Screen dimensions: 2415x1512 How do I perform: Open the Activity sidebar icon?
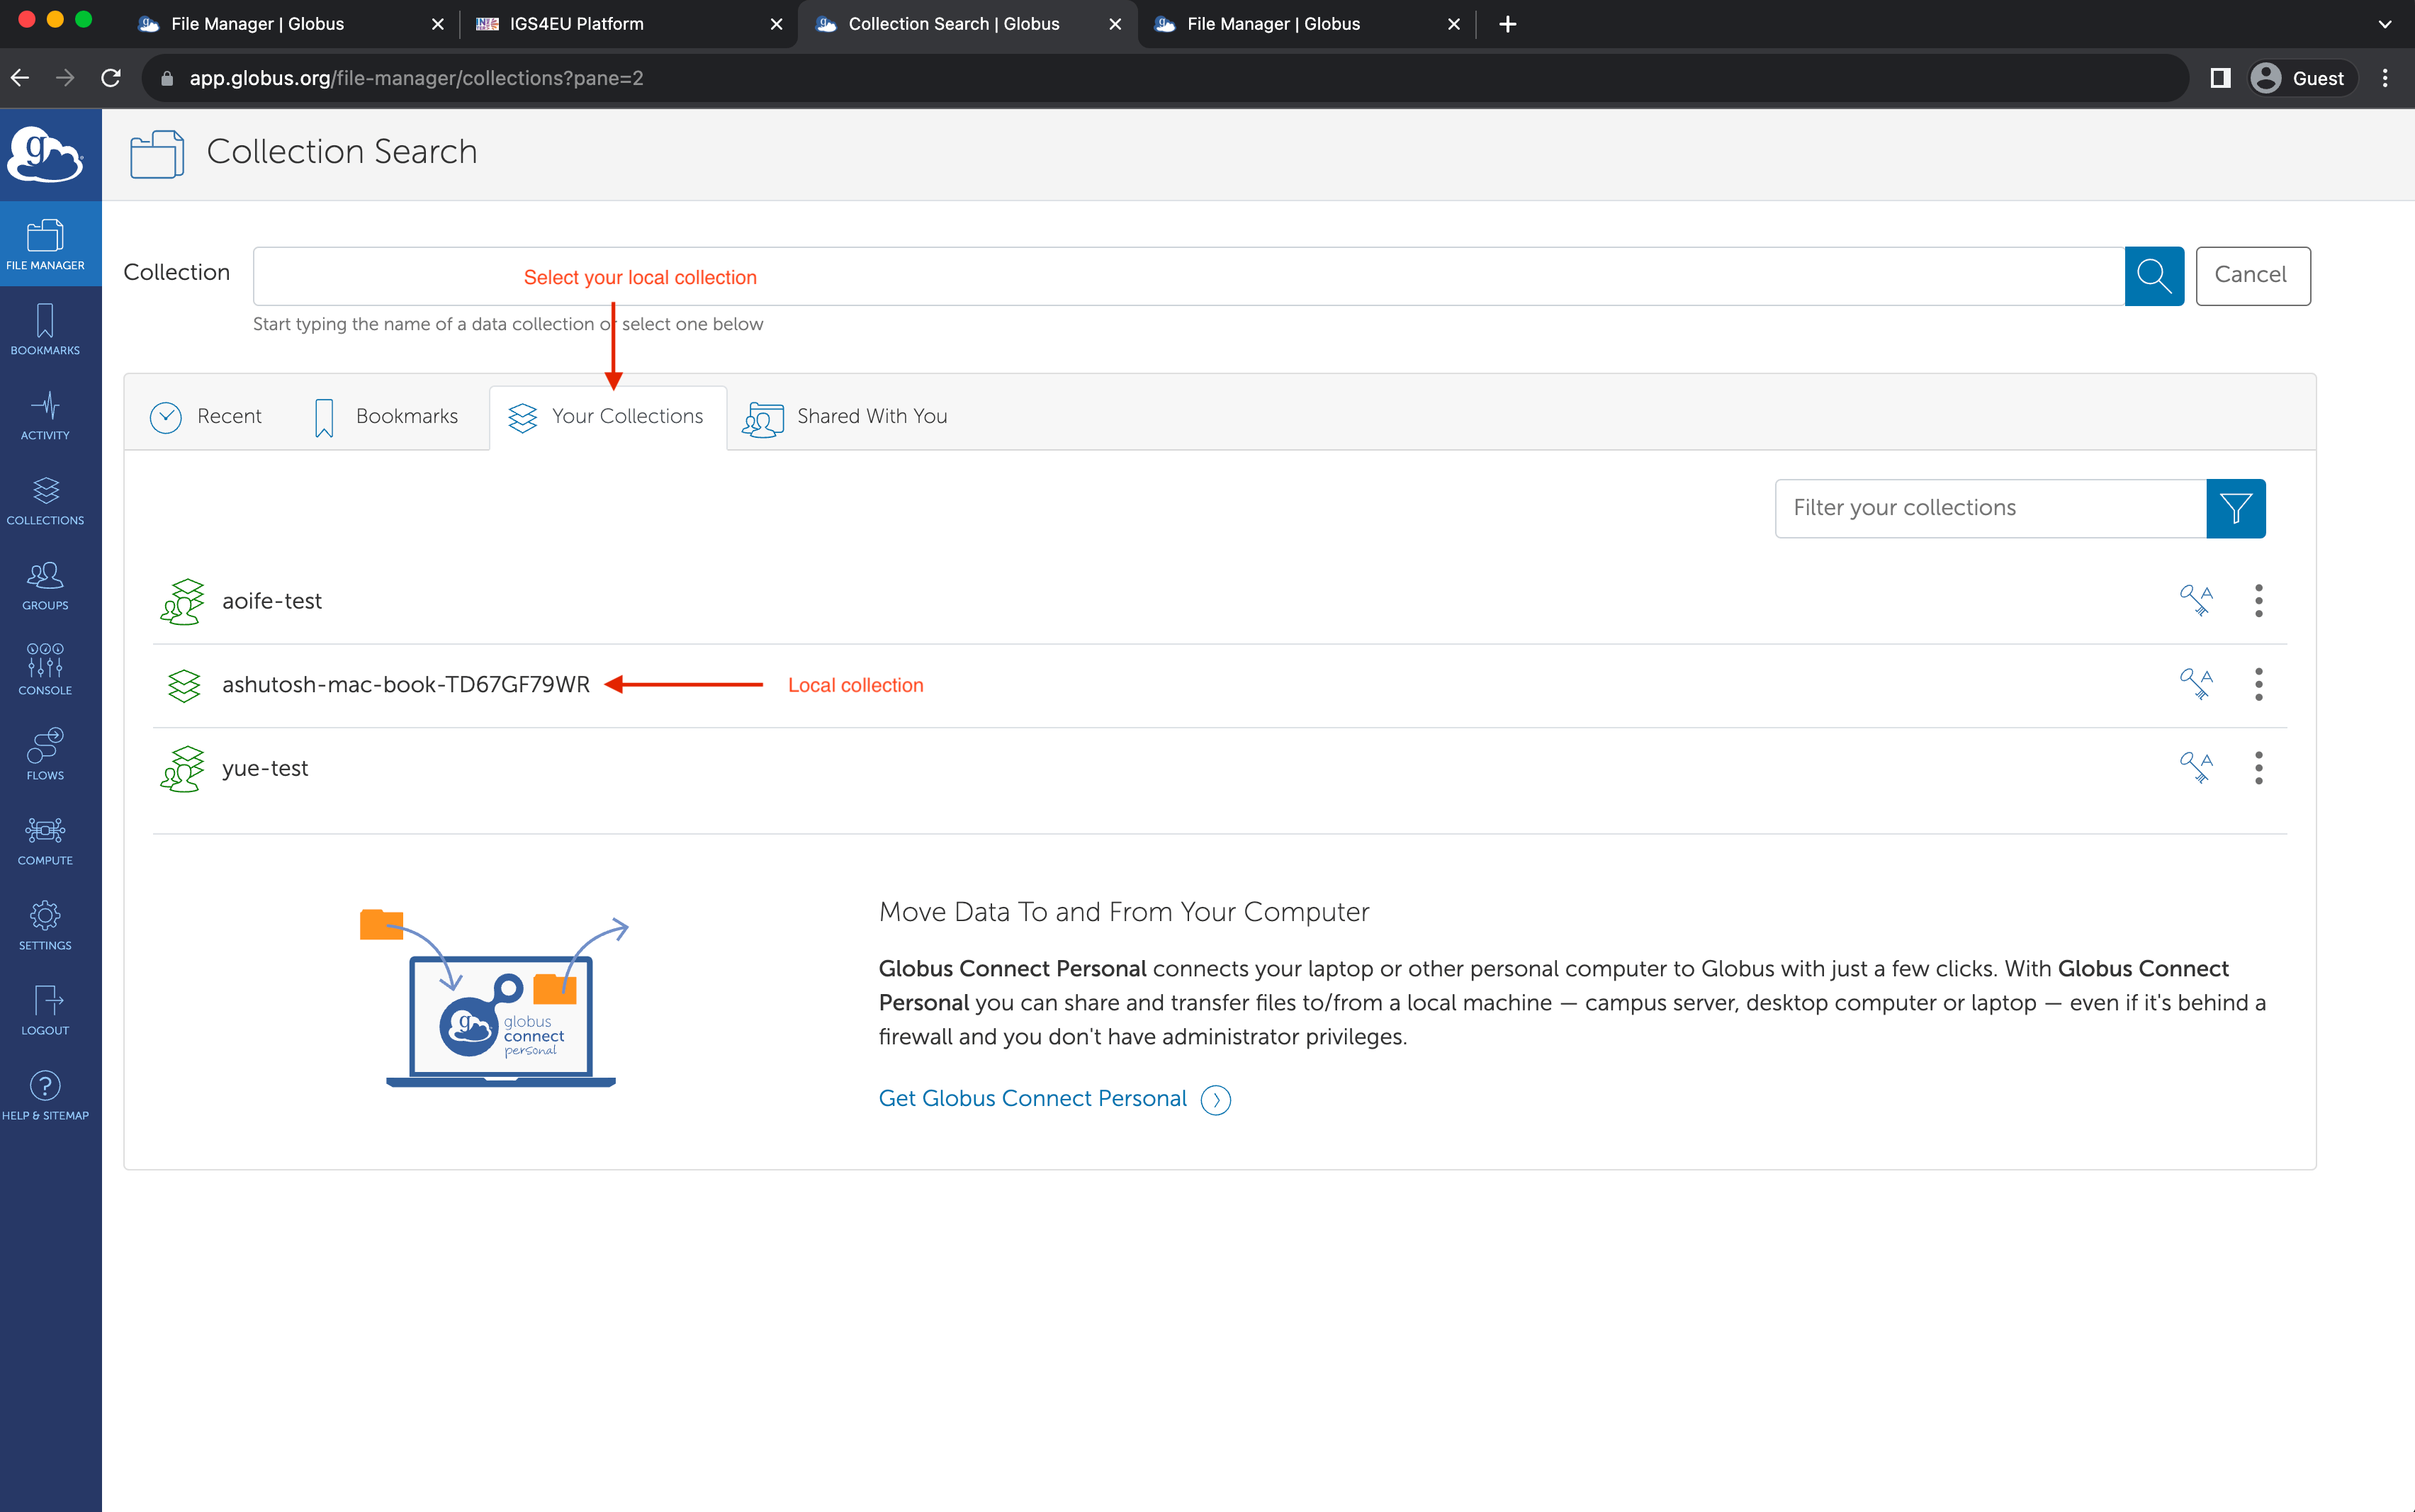coord(45,415)
